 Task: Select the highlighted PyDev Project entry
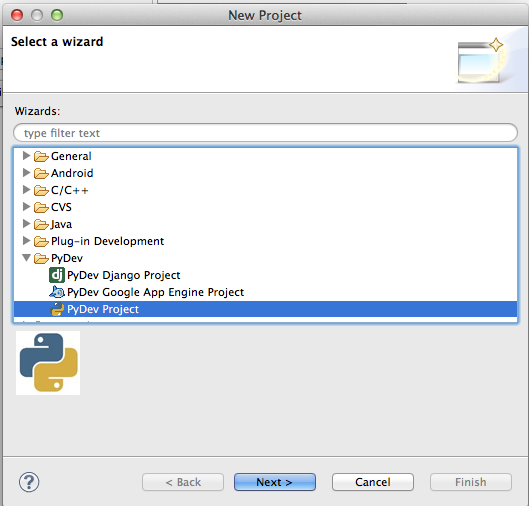(265, 309)
